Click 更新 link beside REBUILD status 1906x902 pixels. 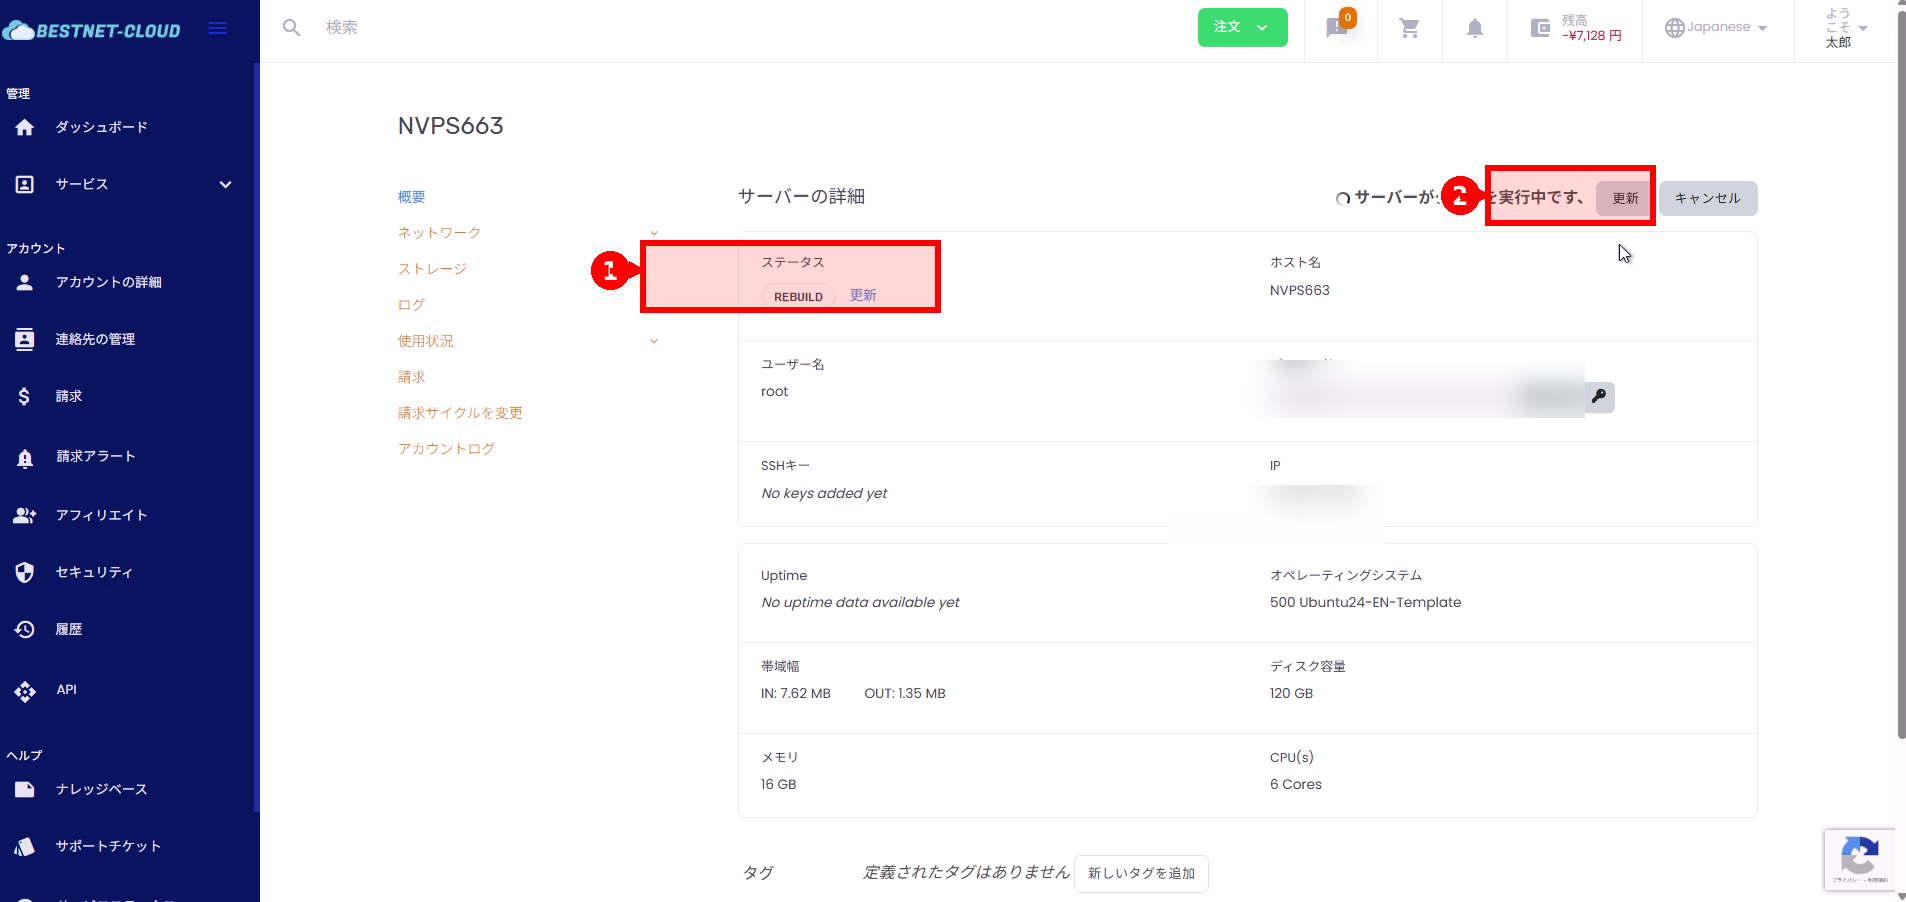[x=863, y=296]
